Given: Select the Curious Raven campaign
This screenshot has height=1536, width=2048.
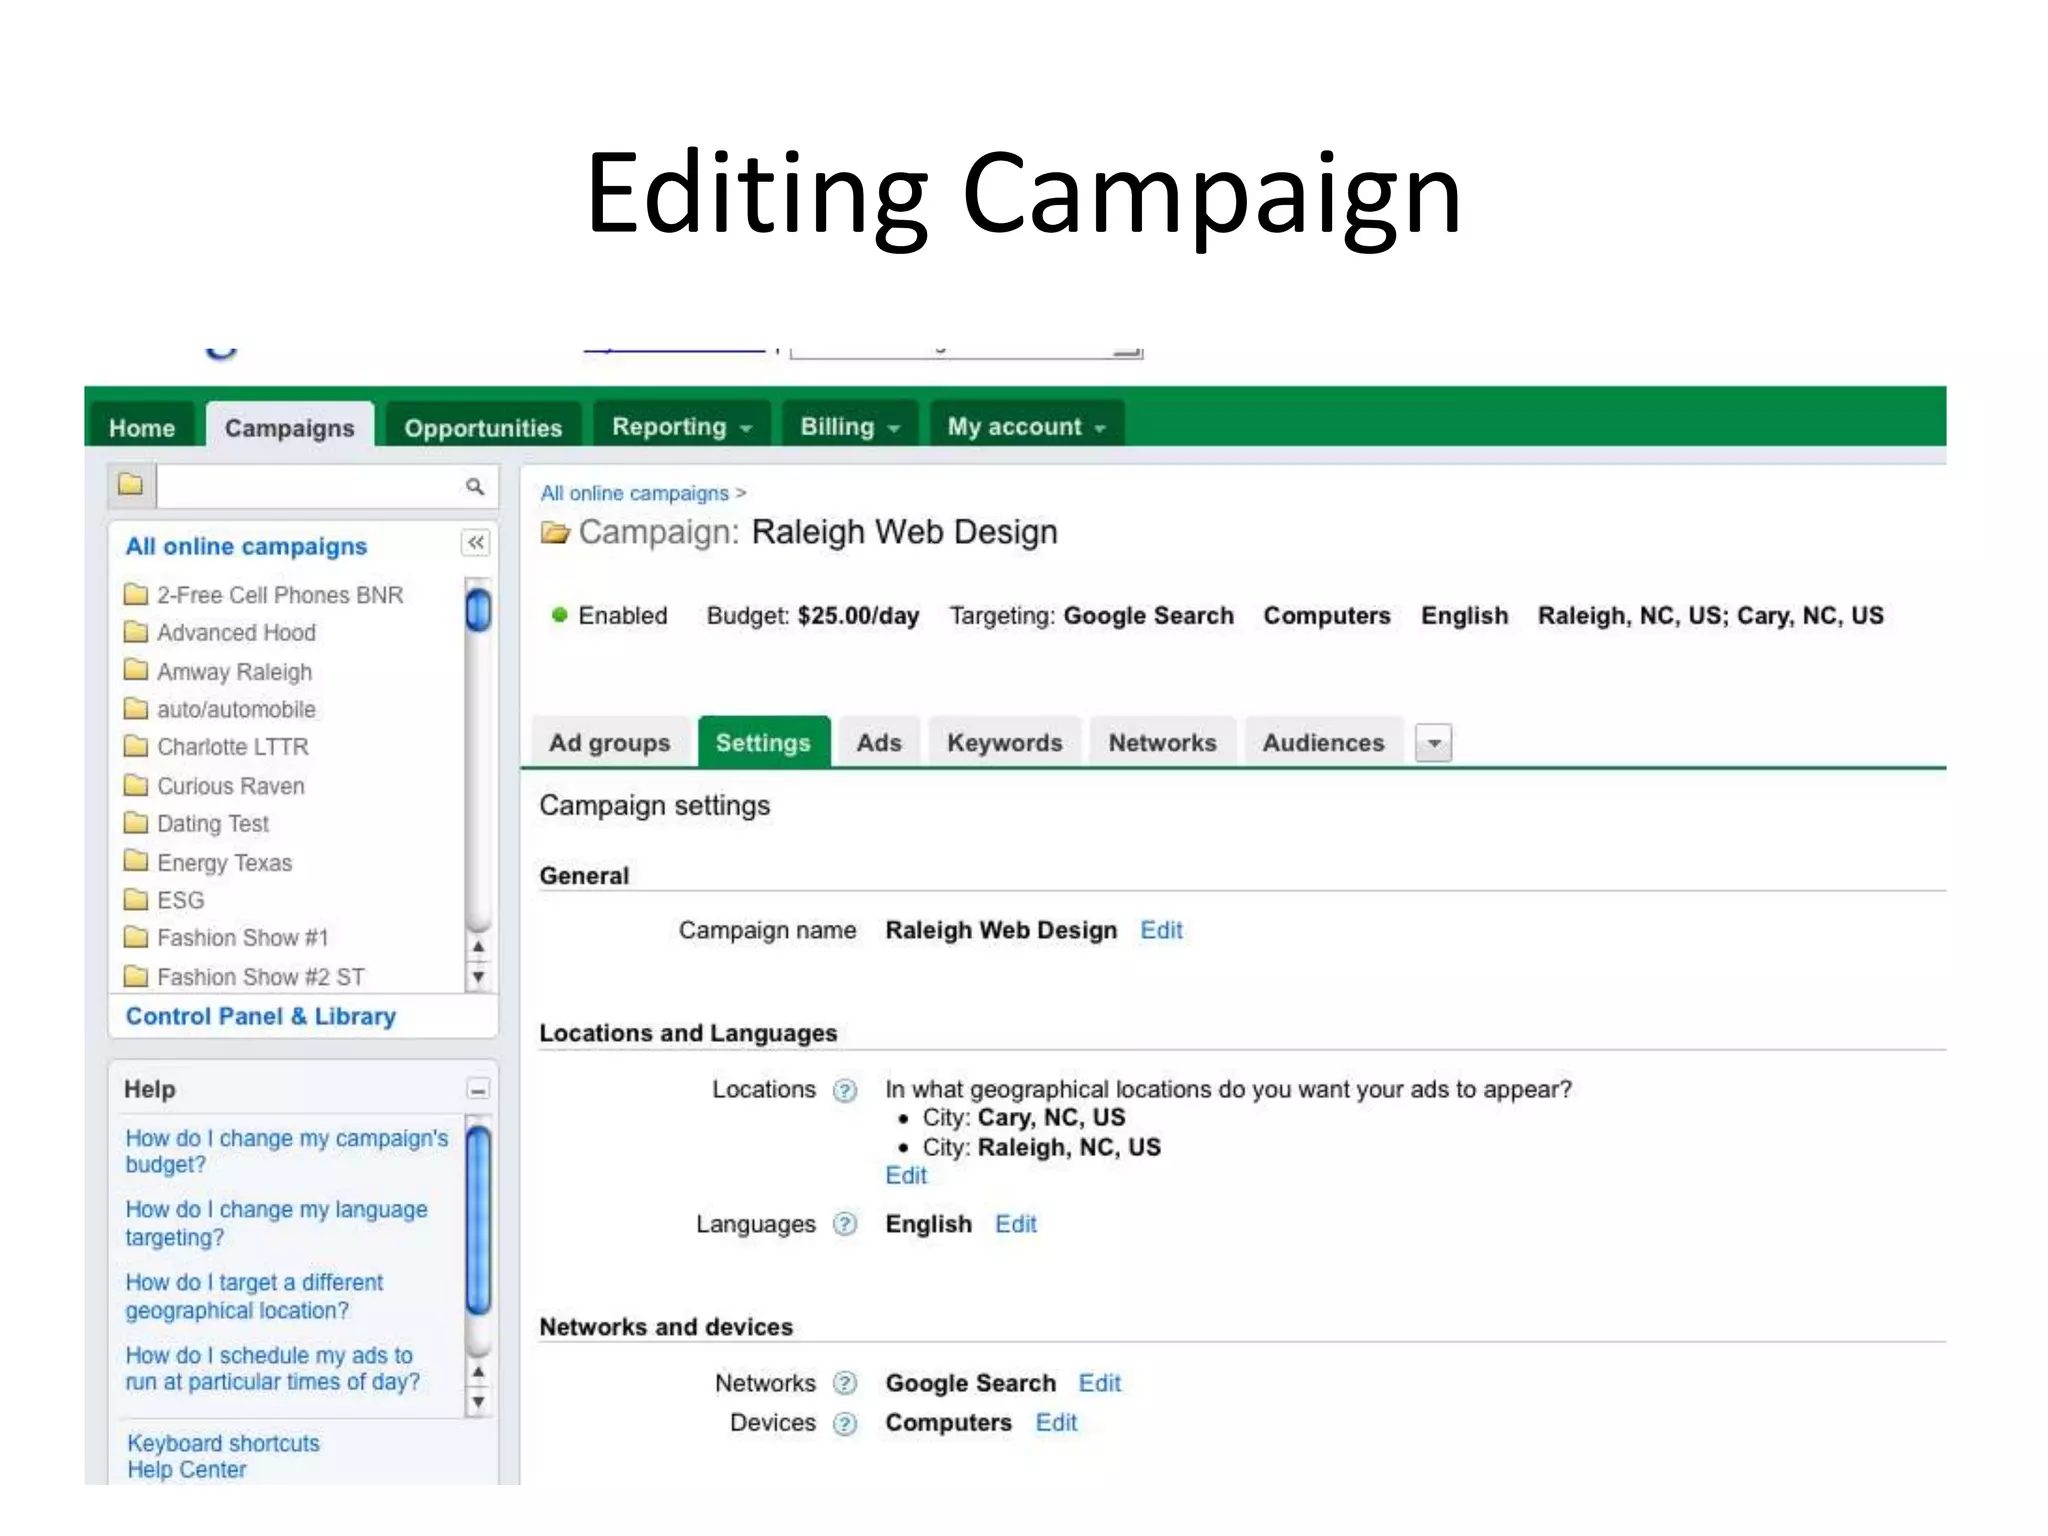Looking at the screenshot, I should [231, 786].
